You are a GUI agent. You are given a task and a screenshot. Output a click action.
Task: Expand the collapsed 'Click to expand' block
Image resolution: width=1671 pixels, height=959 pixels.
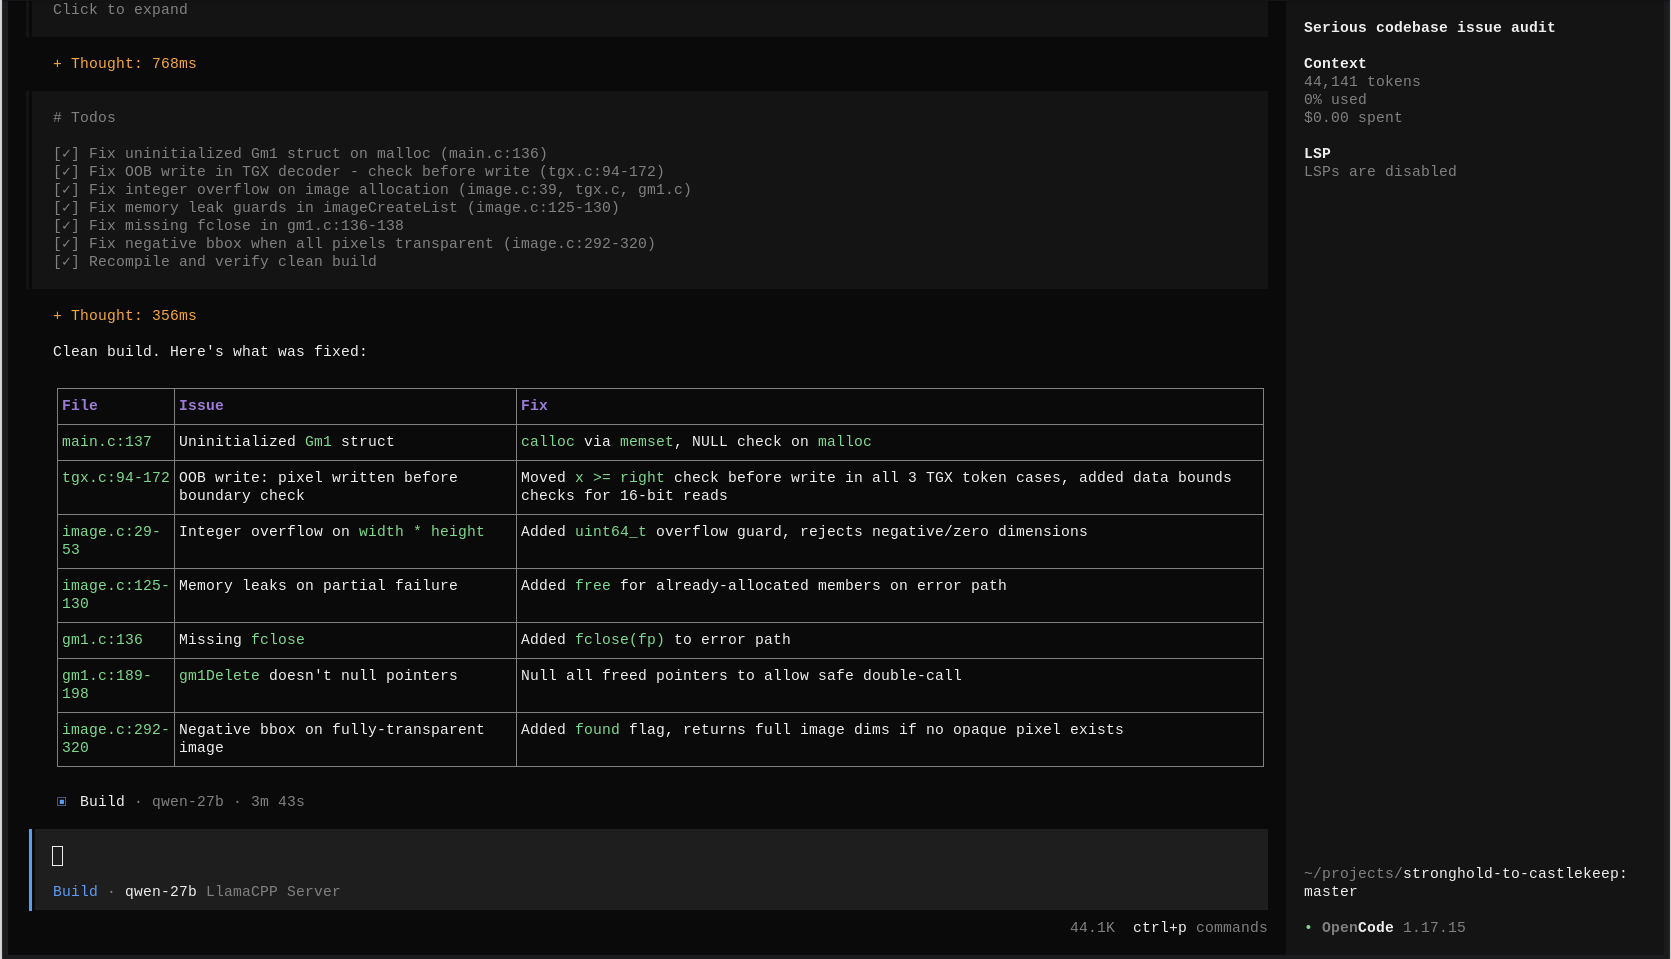tap(120, 10)
